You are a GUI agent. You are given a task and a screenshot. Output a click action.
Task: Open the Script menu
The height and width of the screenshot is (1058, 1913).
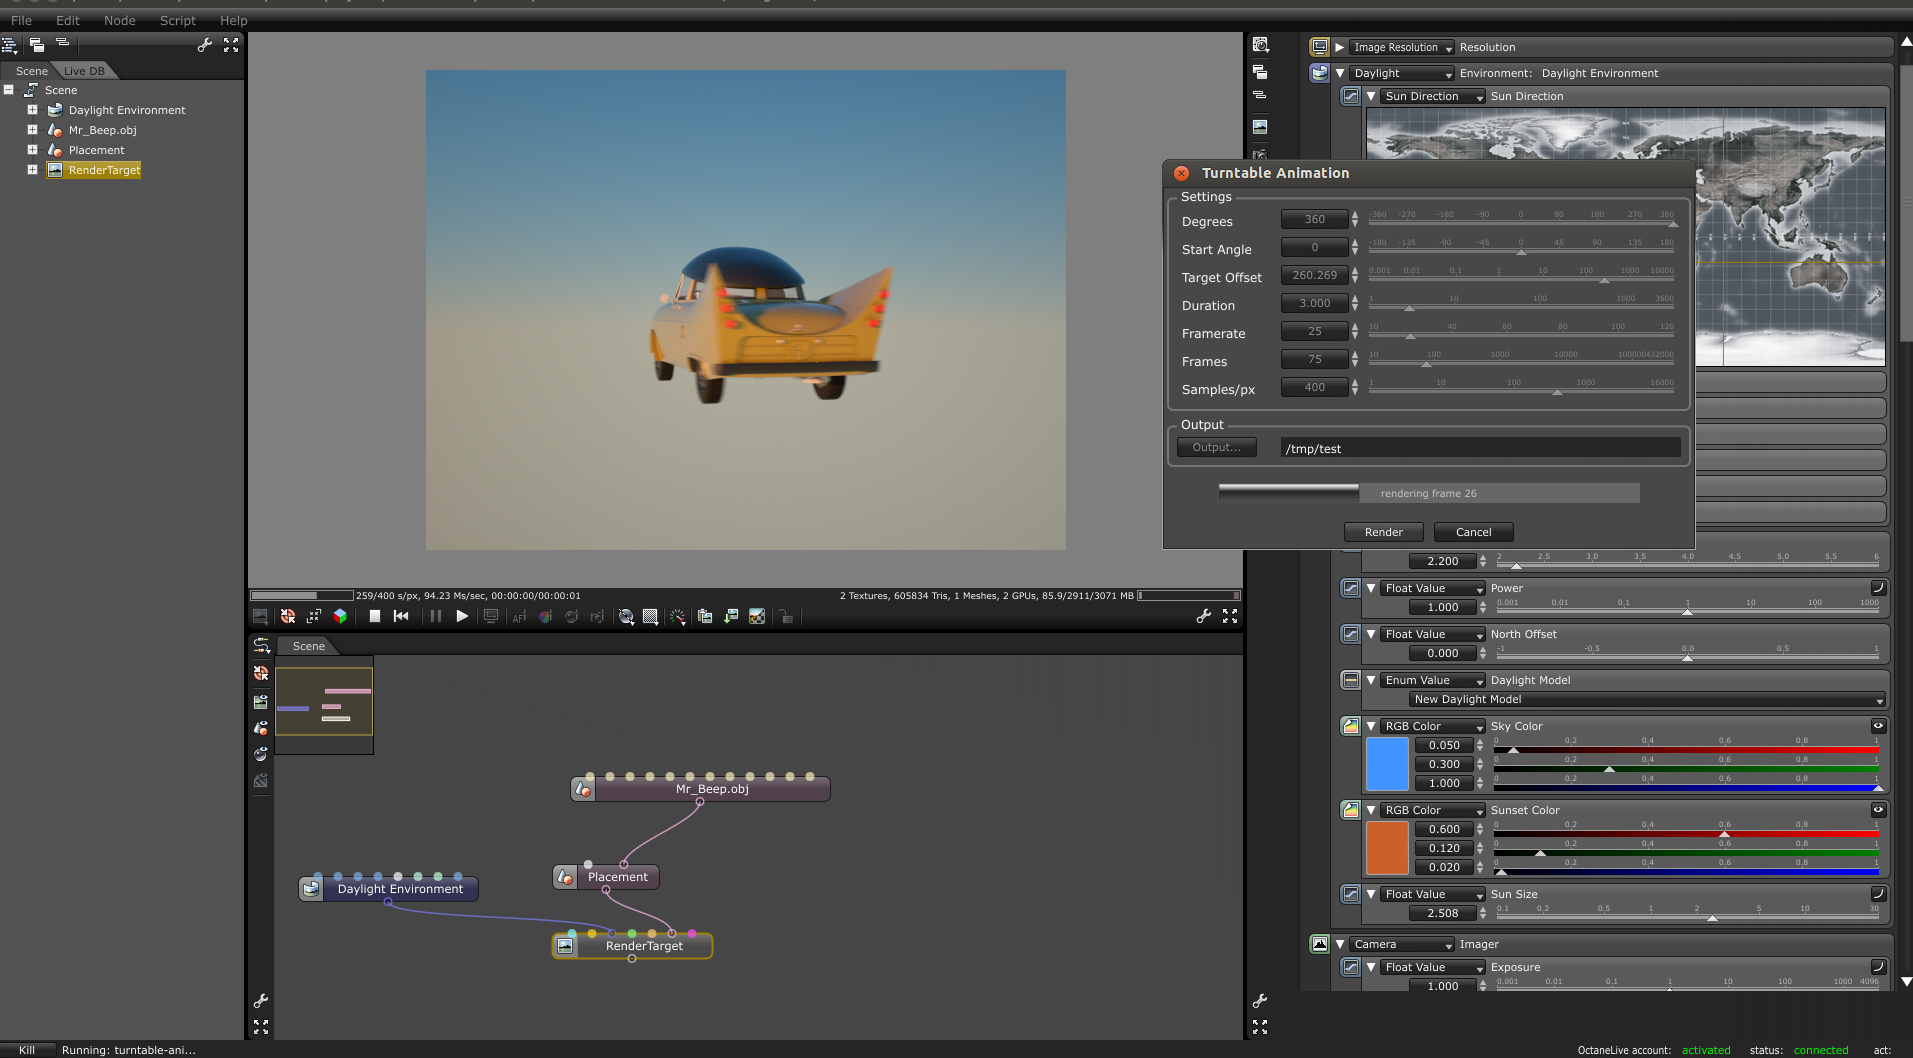[178, 20]
